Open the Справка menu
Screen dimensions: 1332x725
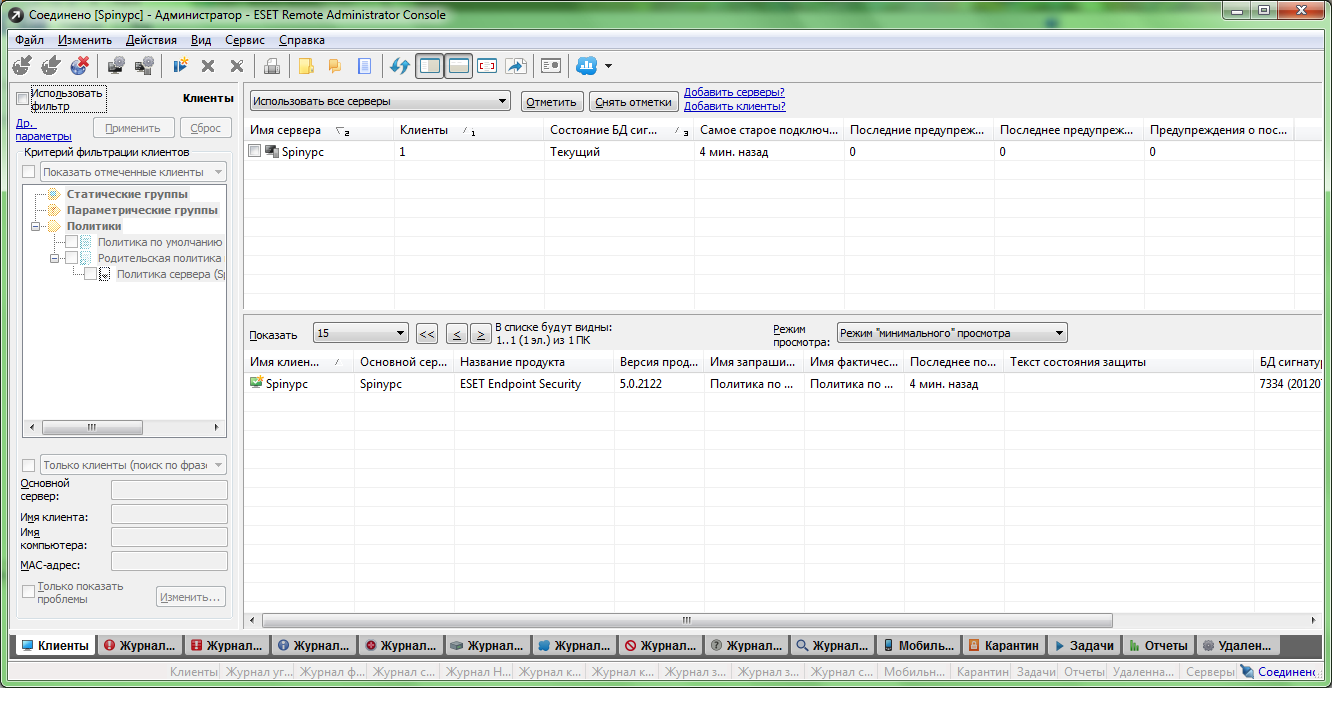coord(302,40)
